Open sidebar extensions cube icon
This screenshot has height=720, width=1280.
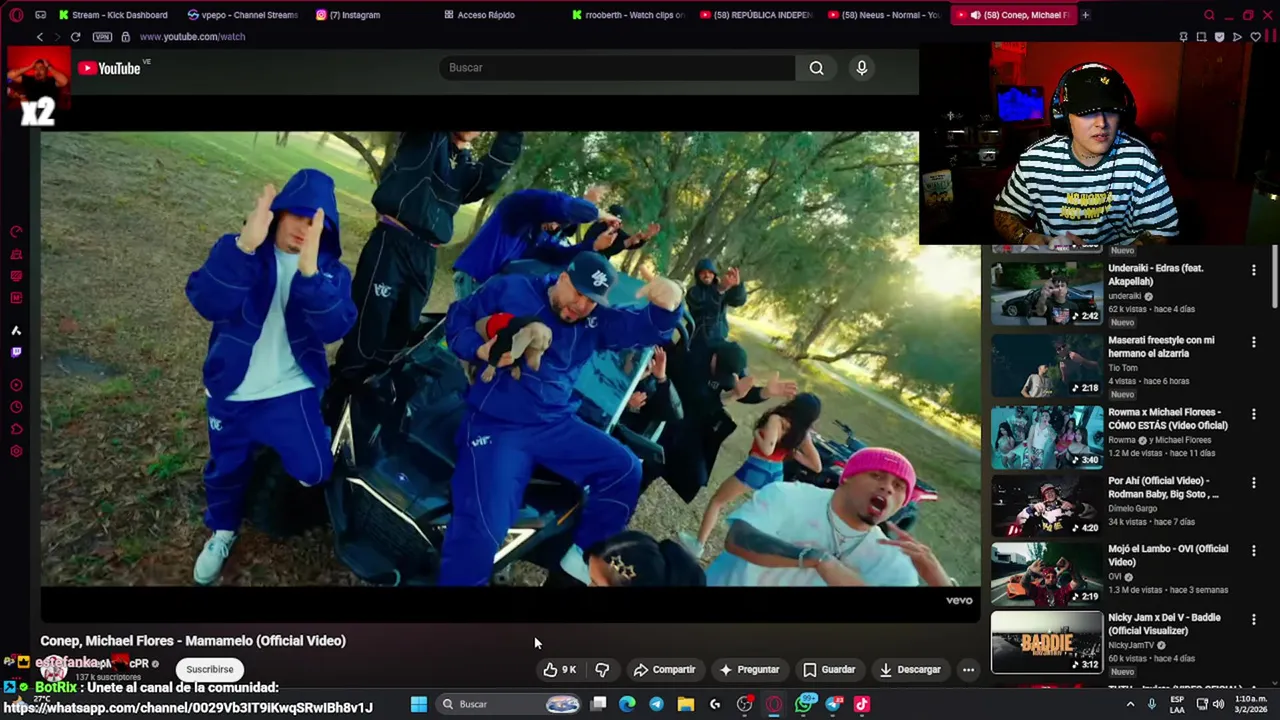pyautogui.click(x=16, y=429)
